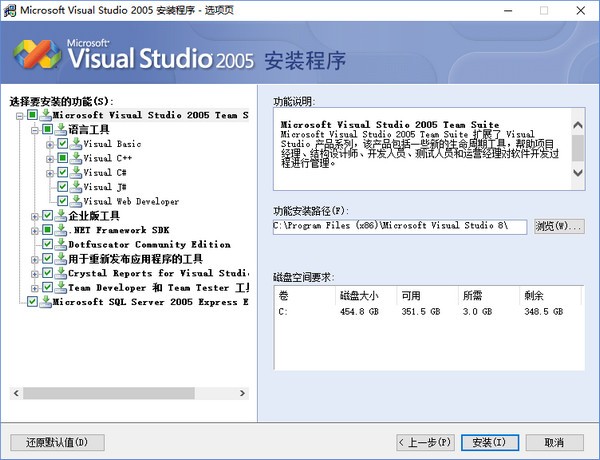Click install icon next to Visual C#
600x460 pixels.
click(x=76, y=172)
